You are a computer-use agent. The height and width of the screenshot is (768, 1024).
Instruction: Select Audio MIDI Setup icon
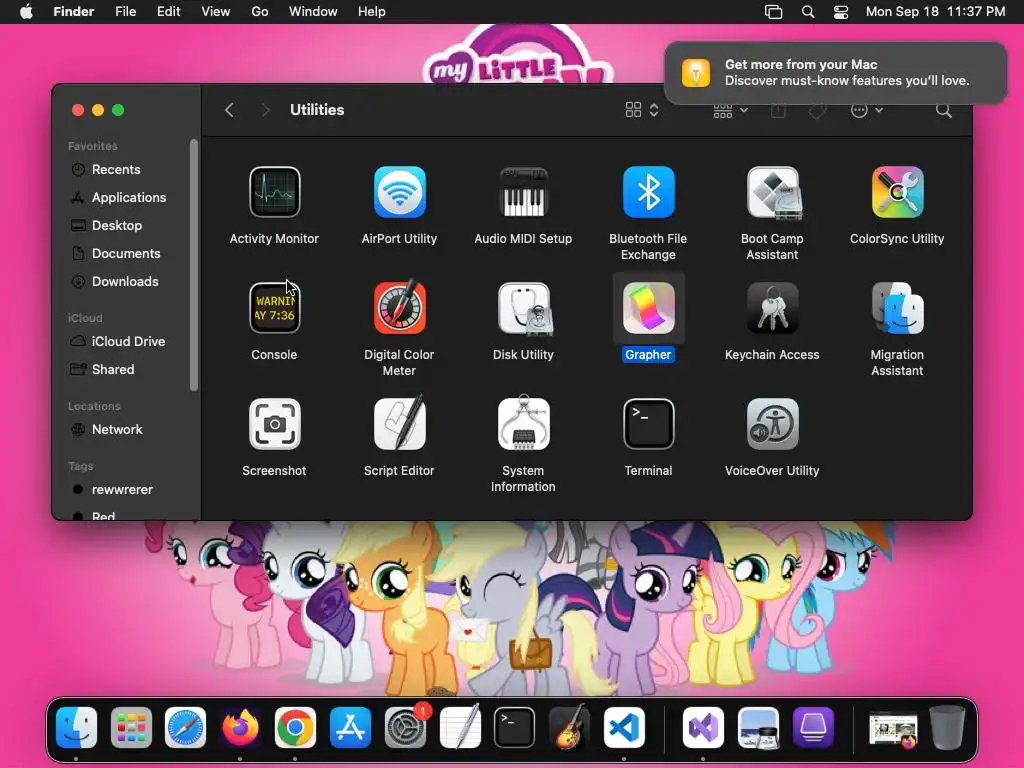523,192
